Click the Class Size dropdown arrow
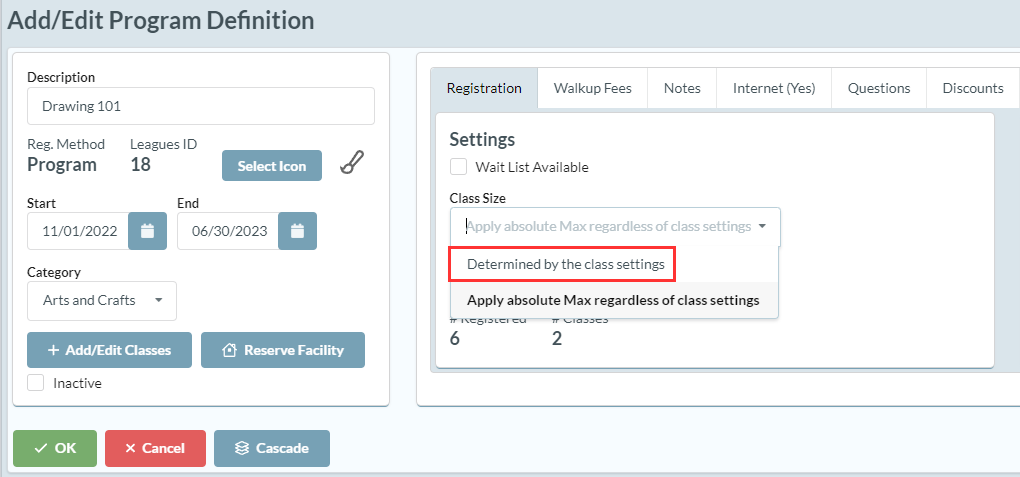 tap(762, 226)
